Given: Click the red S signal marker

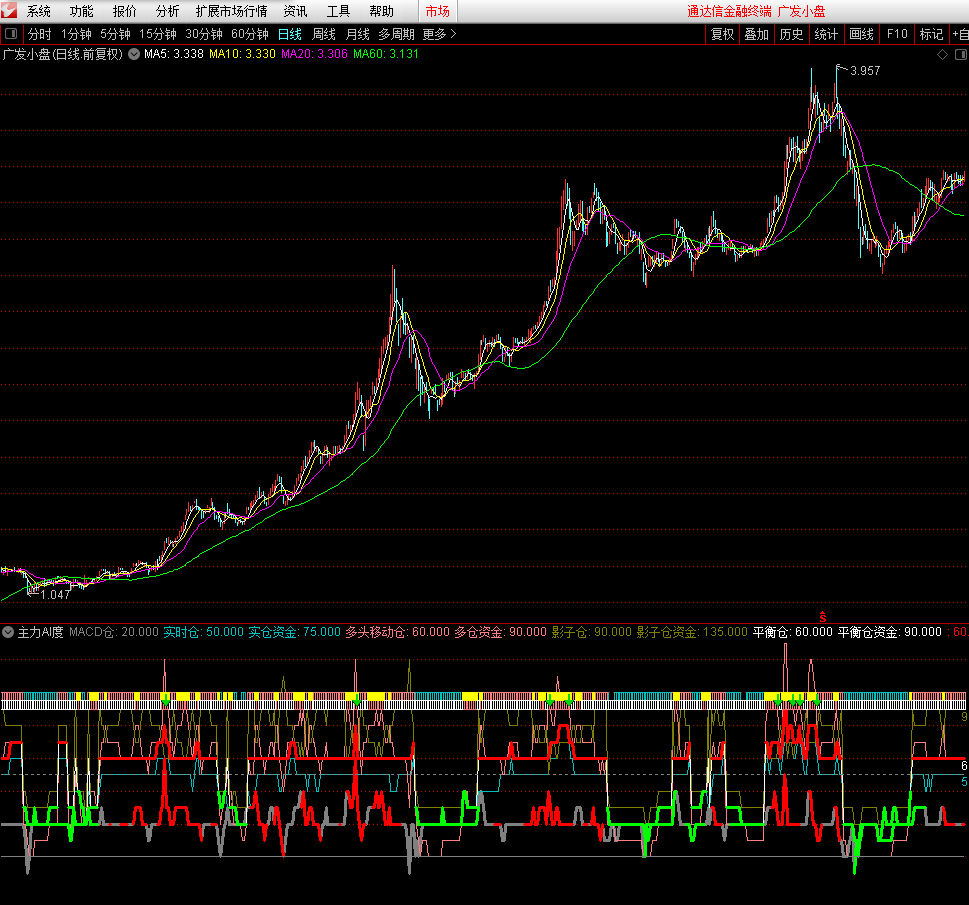Looking at the screenshot, I should pos(823,617).
